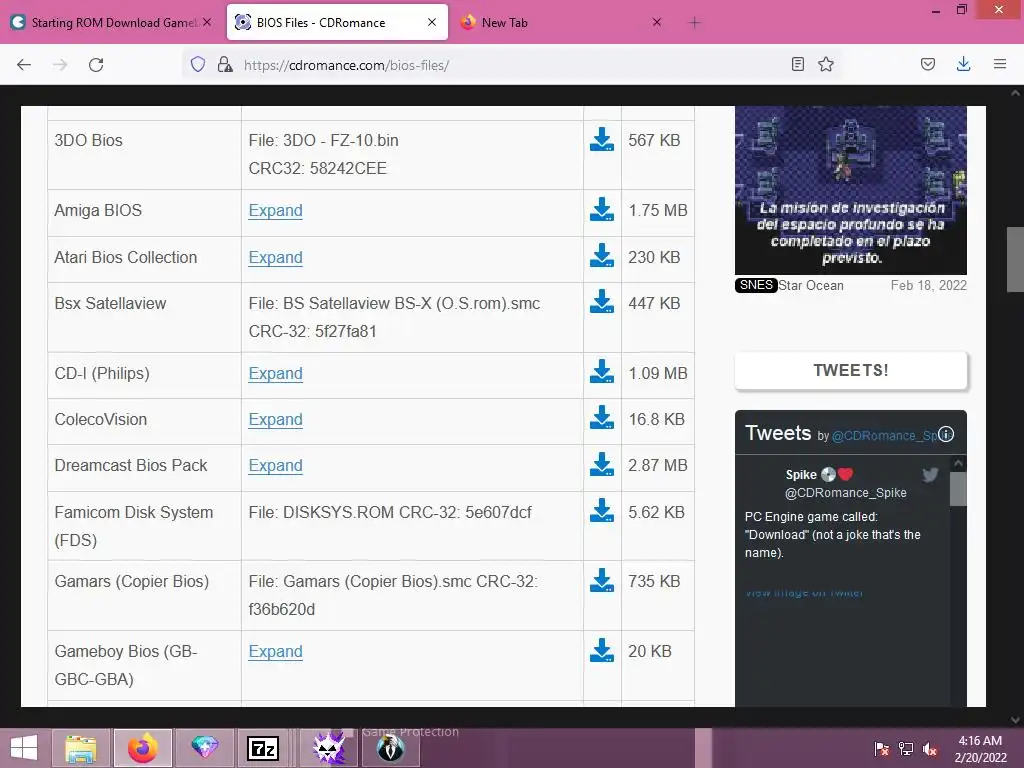Click the page vertical scrollbar thumb
This screenshot has width=1024, height=768.
click(1016, 259)
